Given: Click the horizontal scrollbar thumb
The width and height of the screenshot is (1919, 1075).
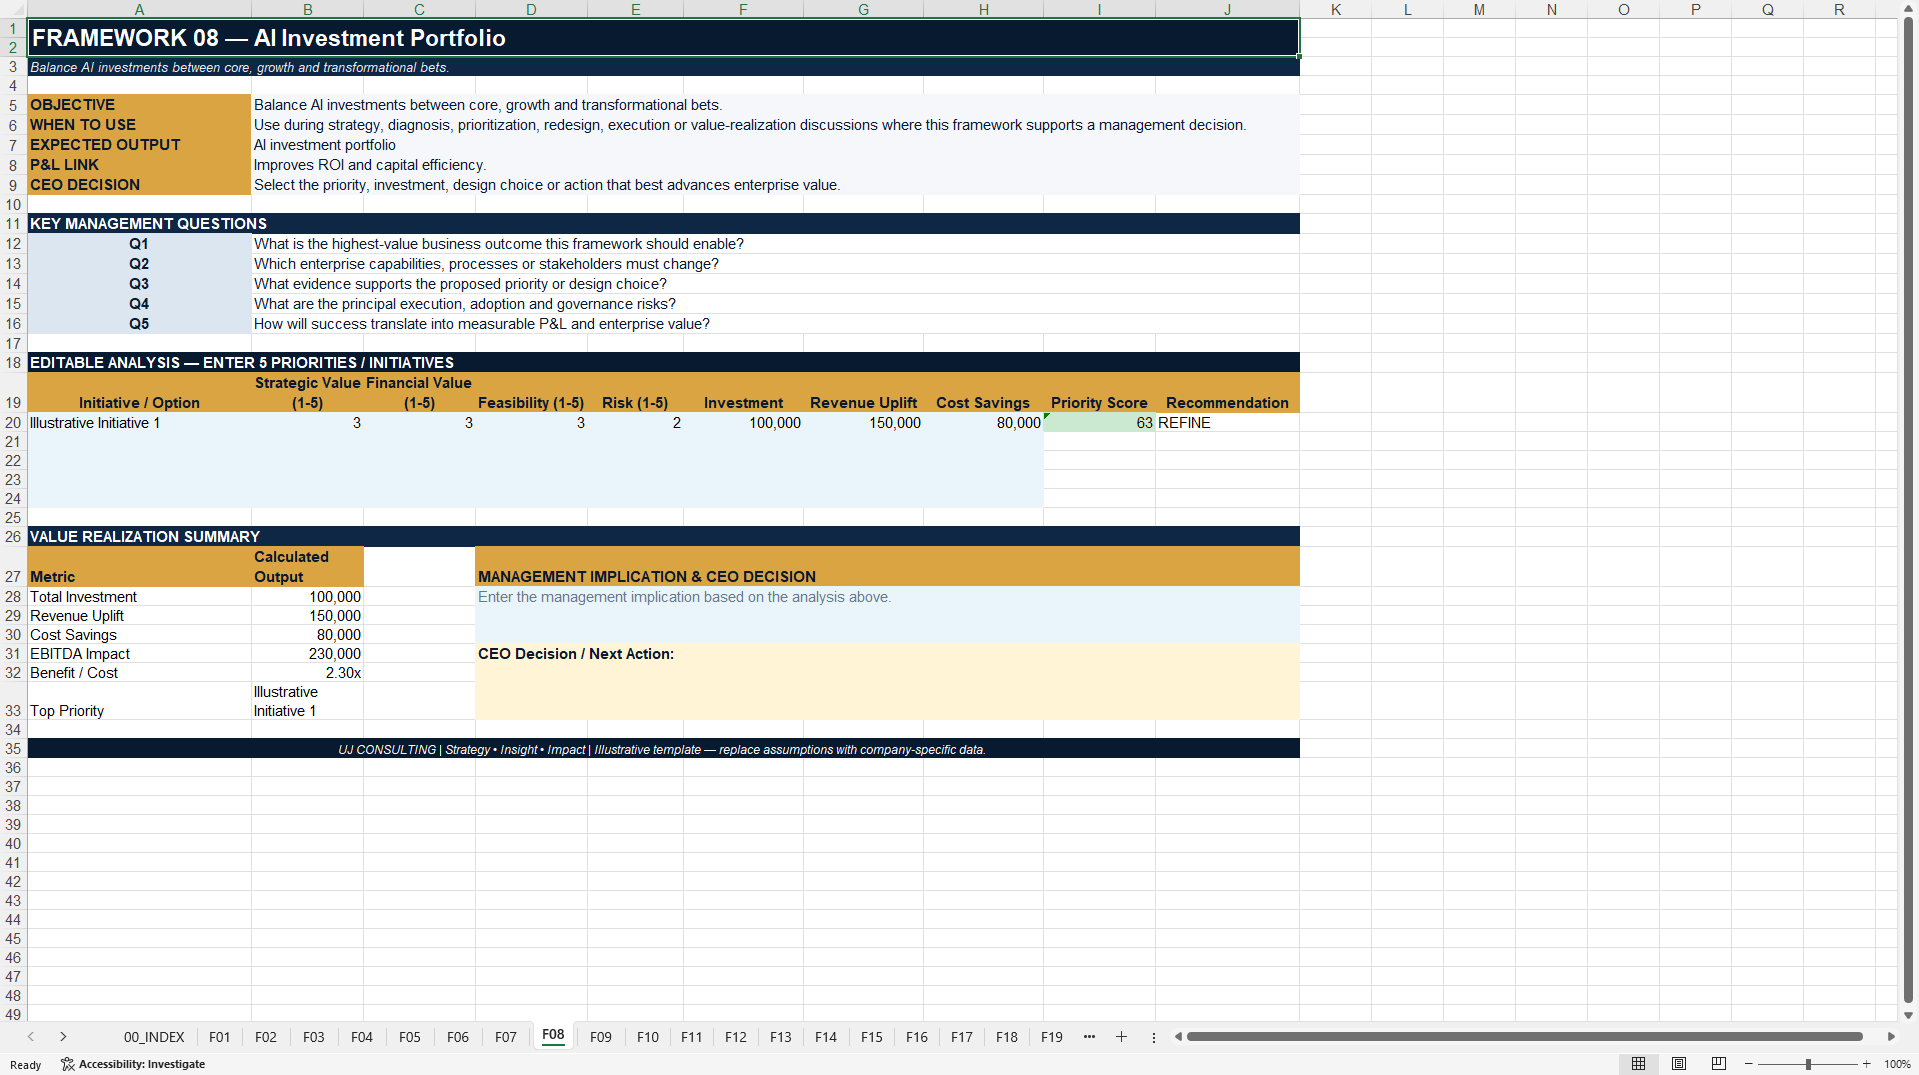Looking at the screenshot, I should (x=1524, y=1037).
